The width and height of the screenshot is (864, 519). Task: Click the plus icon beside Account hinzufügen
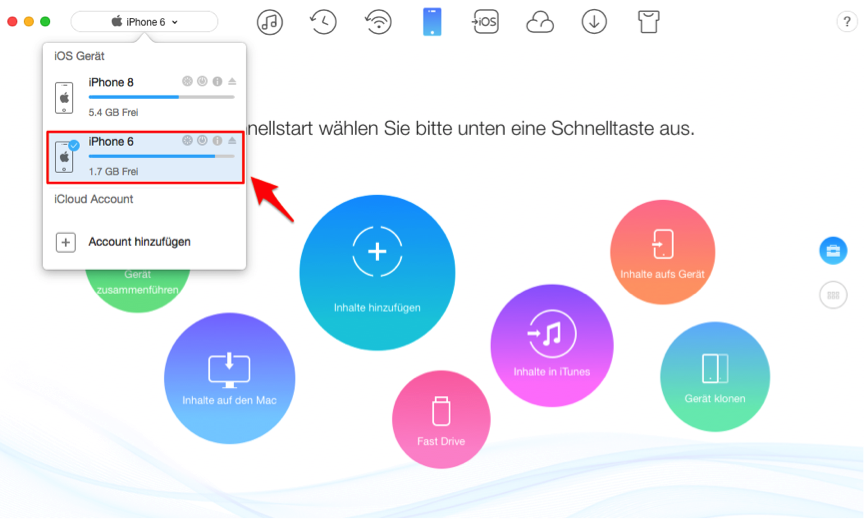tap(66, 242)
